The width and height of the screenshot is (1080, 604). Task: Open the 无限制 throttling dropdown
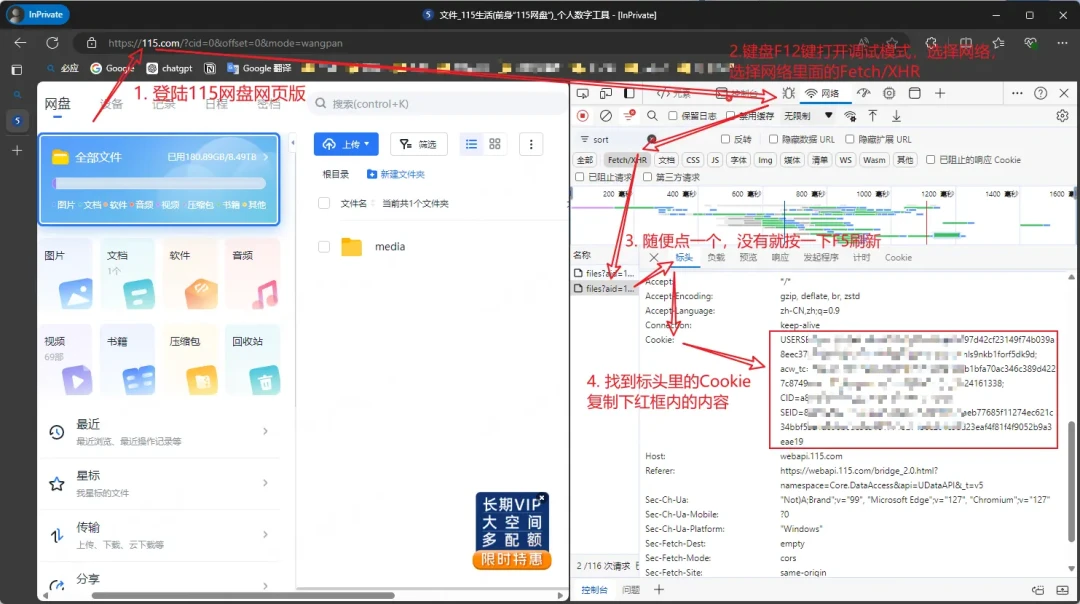coord(809,116)
